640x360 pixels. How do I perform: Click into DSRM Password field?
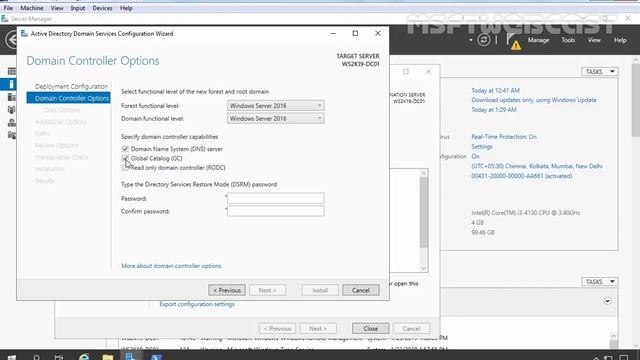click(x=276, y=198)
